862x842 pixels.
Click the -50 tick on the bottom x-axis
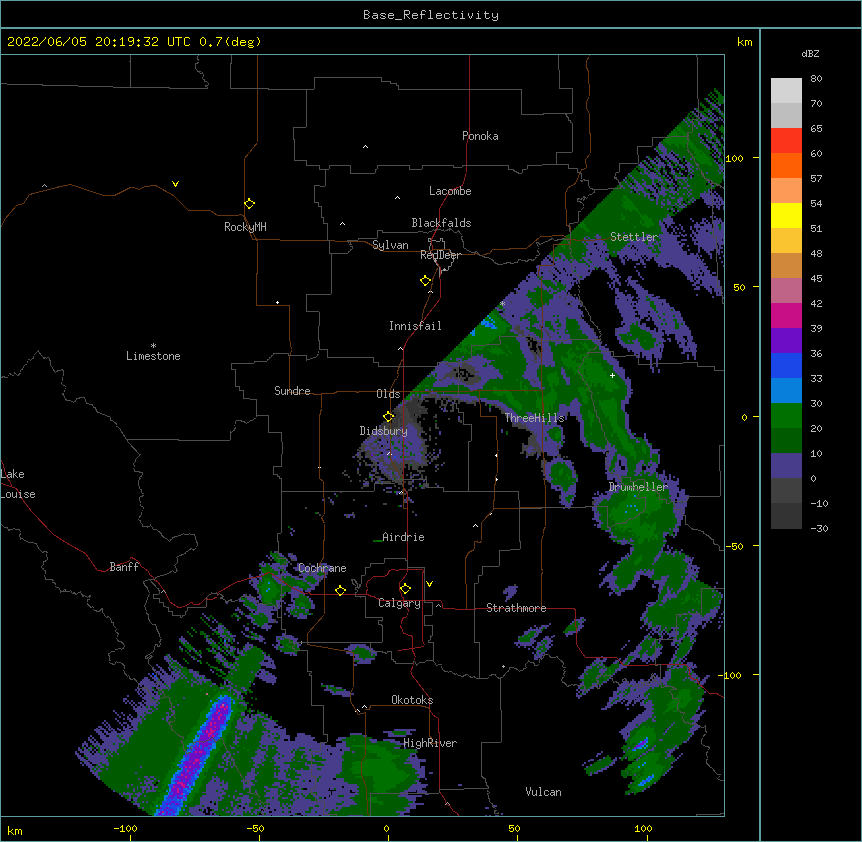(x=256, y=828)
